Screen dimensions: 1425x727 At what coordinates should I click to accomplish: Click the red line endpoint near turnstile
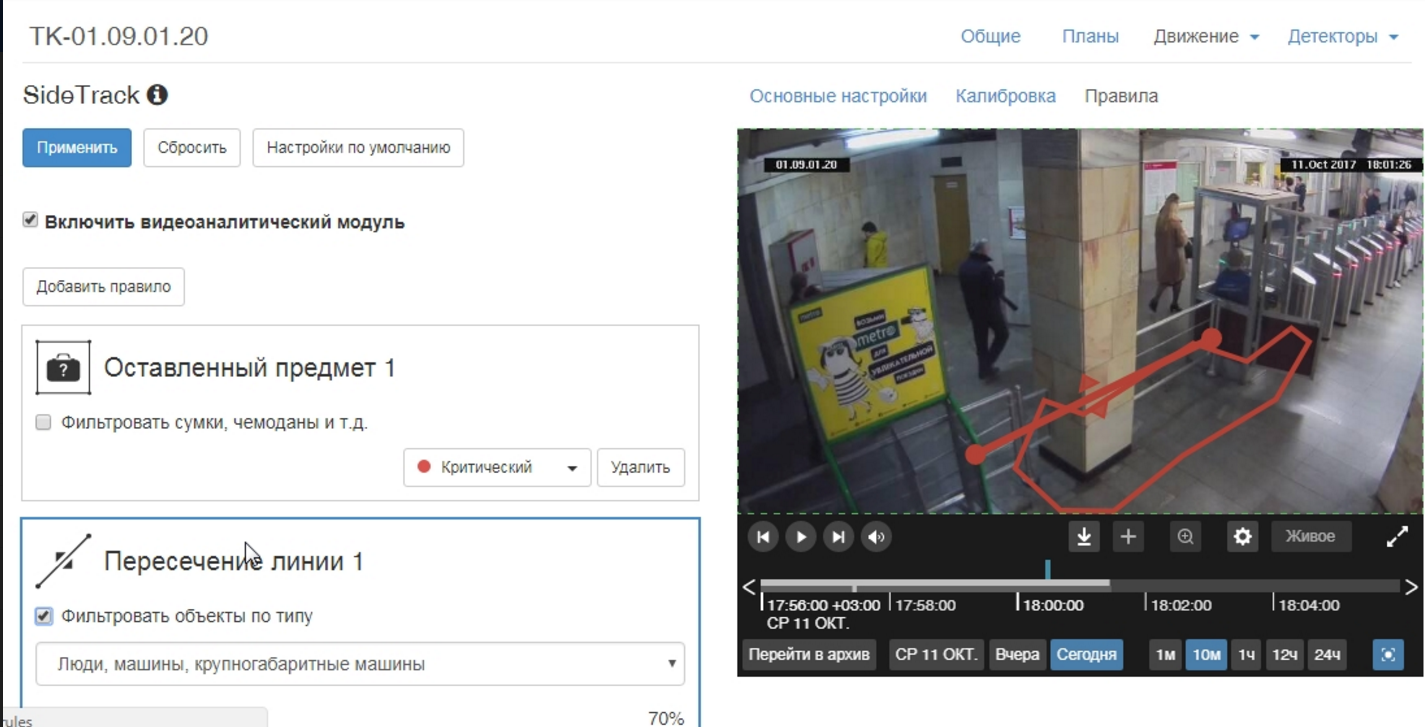[1211, 338]
